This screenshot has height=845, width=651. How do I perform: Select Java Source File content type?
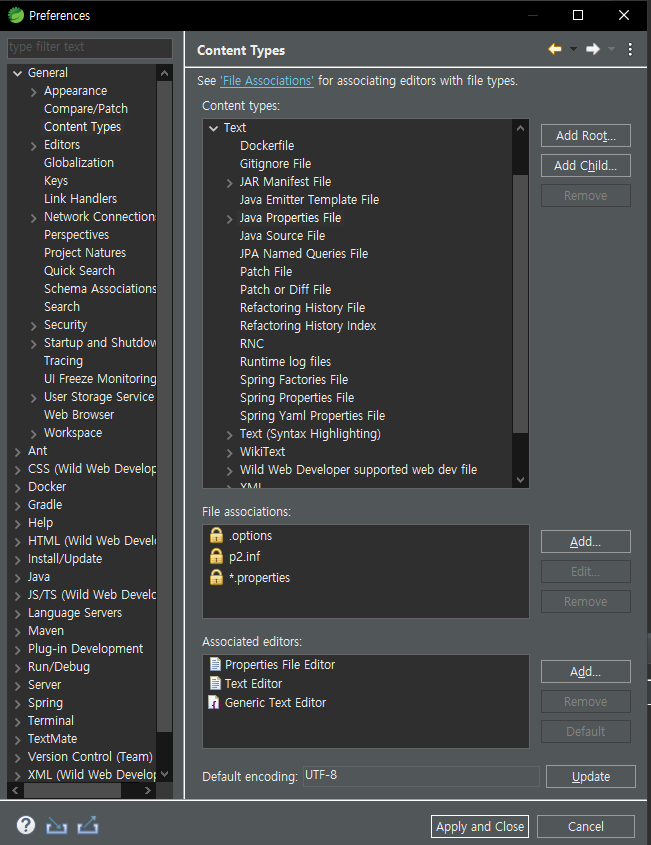[282, 236]
